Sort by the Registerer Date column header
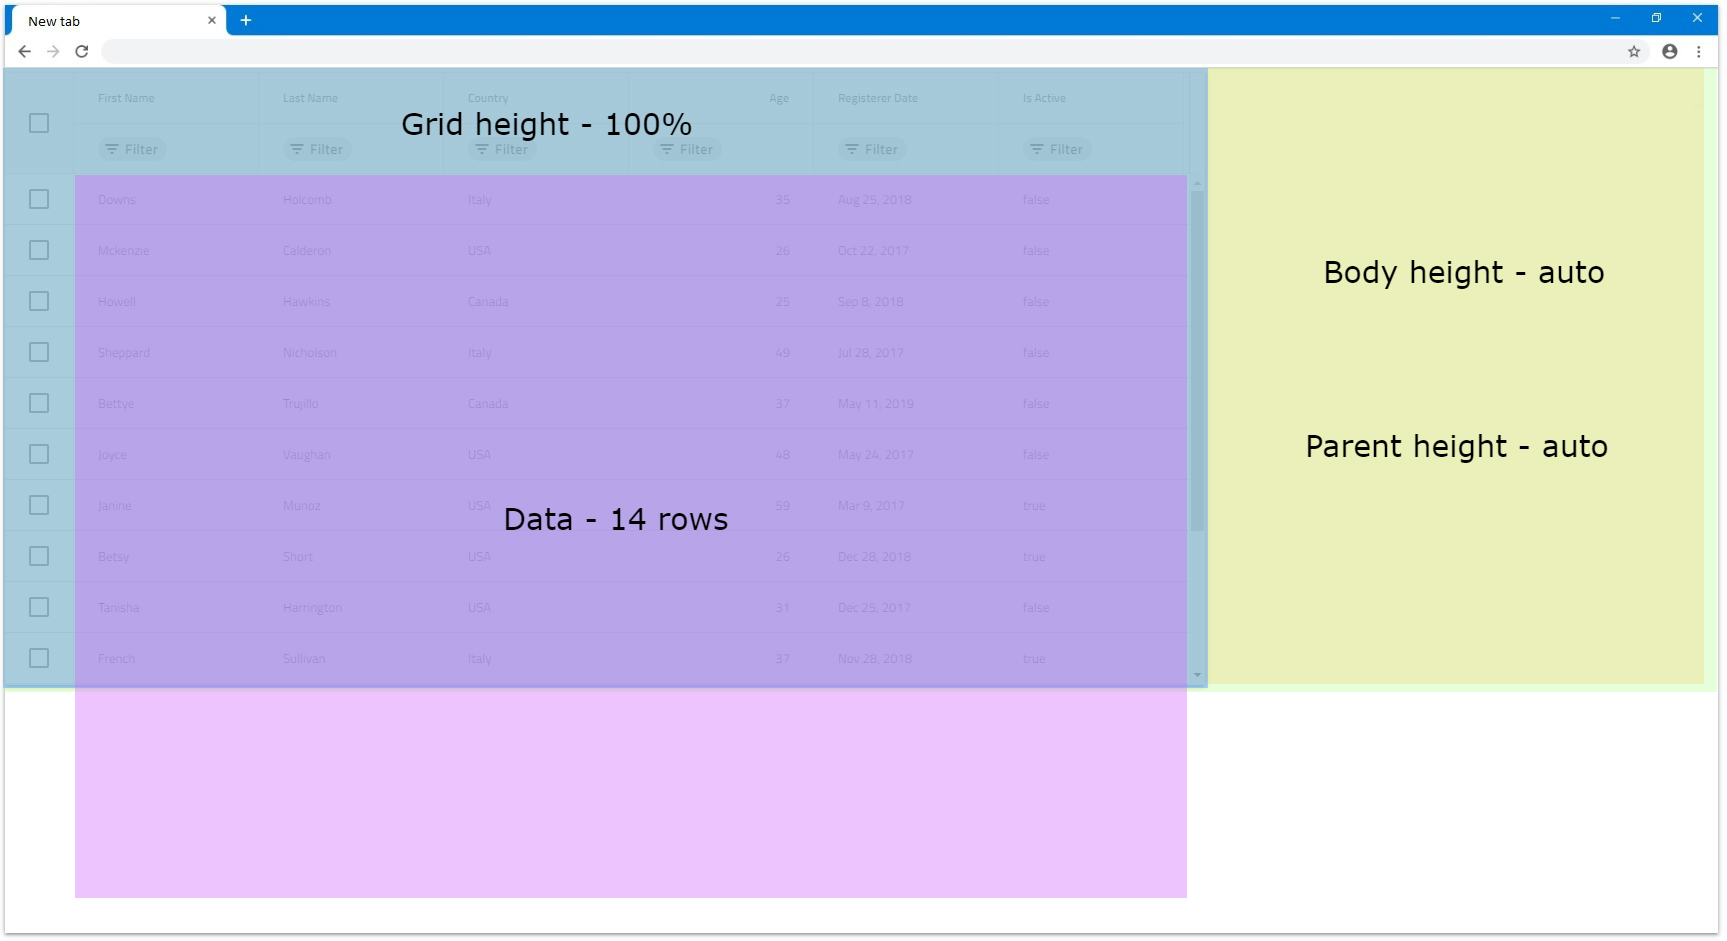1727x941 pixels. [x=877, y=99]
